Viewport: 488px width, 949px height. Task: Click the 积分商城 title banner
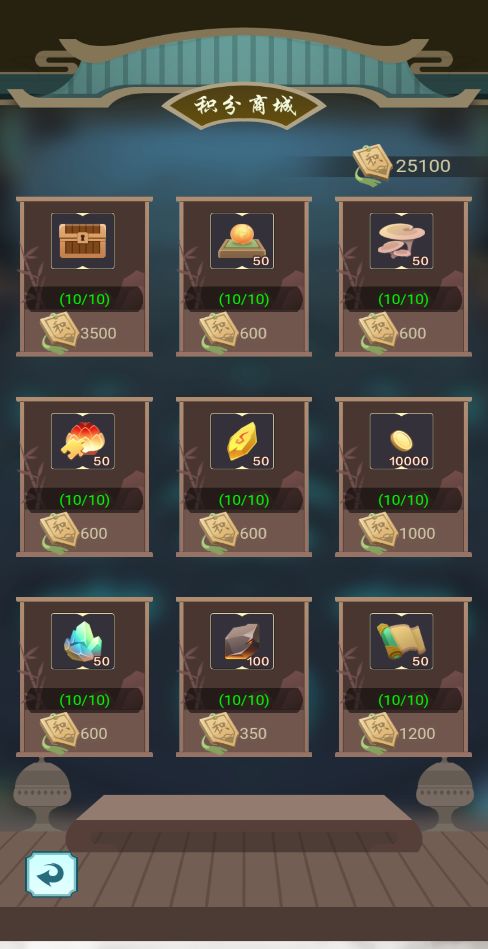pyautogui.click(x=244, y=107)
